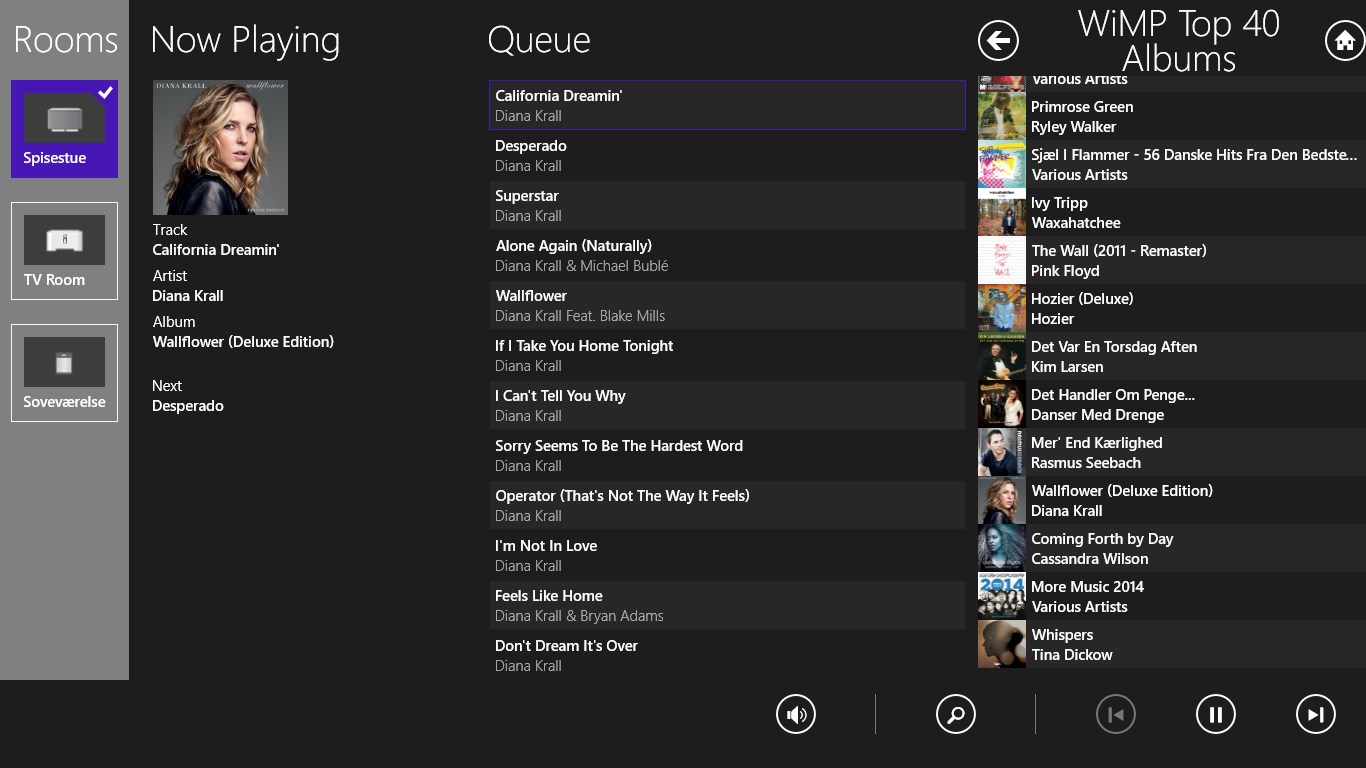Image resolution: width=1366 pixels, height=768 pixels.
Task: Play Alone Again (Naturally) from queue
Action: pyautogui.click(x=727, y=255)
